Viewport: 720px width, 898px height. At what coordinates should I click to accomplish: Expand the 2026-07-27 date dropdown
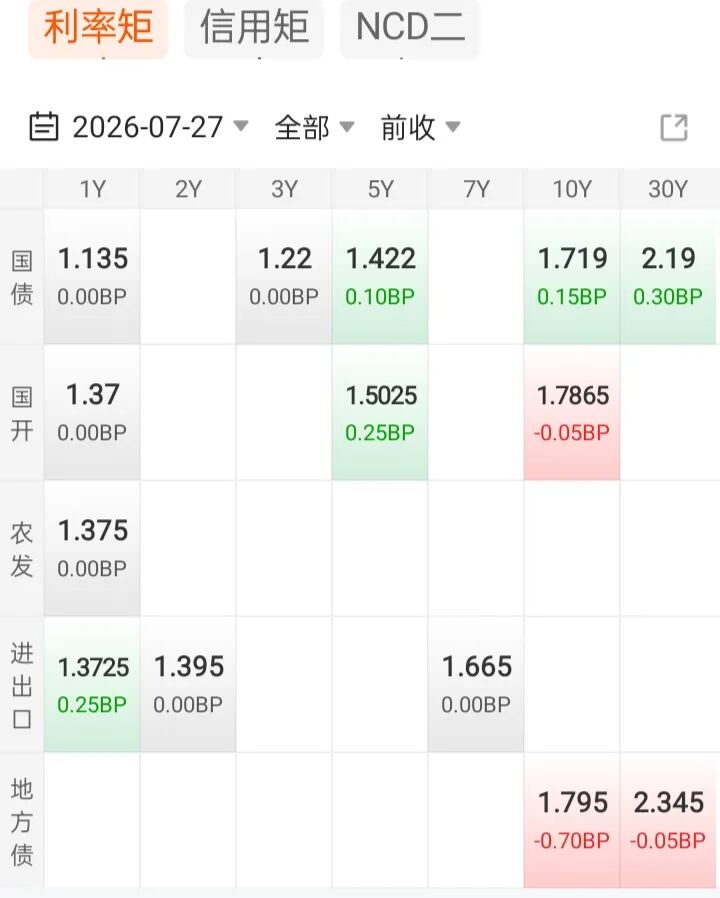tap(160, 127)
